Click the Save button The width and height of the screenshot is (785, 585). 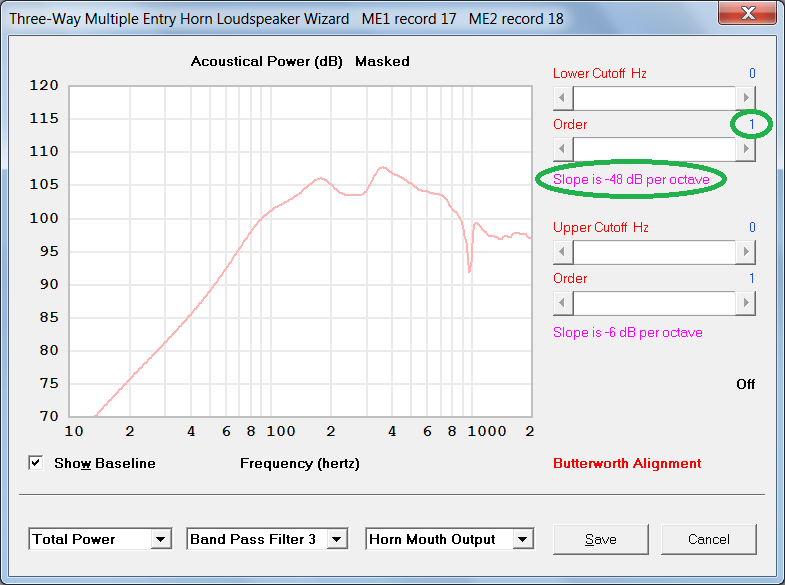(x=601, y=539)
